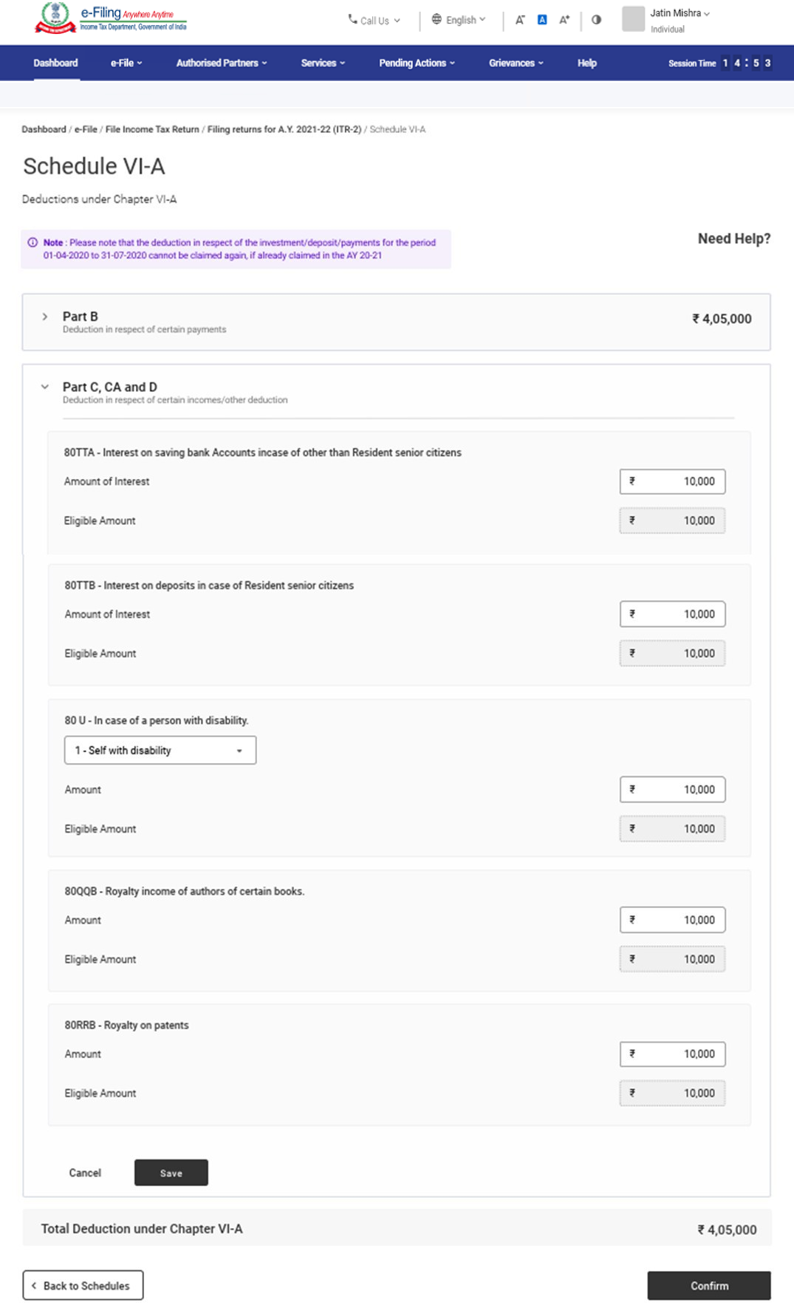Increase font size with large A icon

pyautogui.click(x=564, y=20)
